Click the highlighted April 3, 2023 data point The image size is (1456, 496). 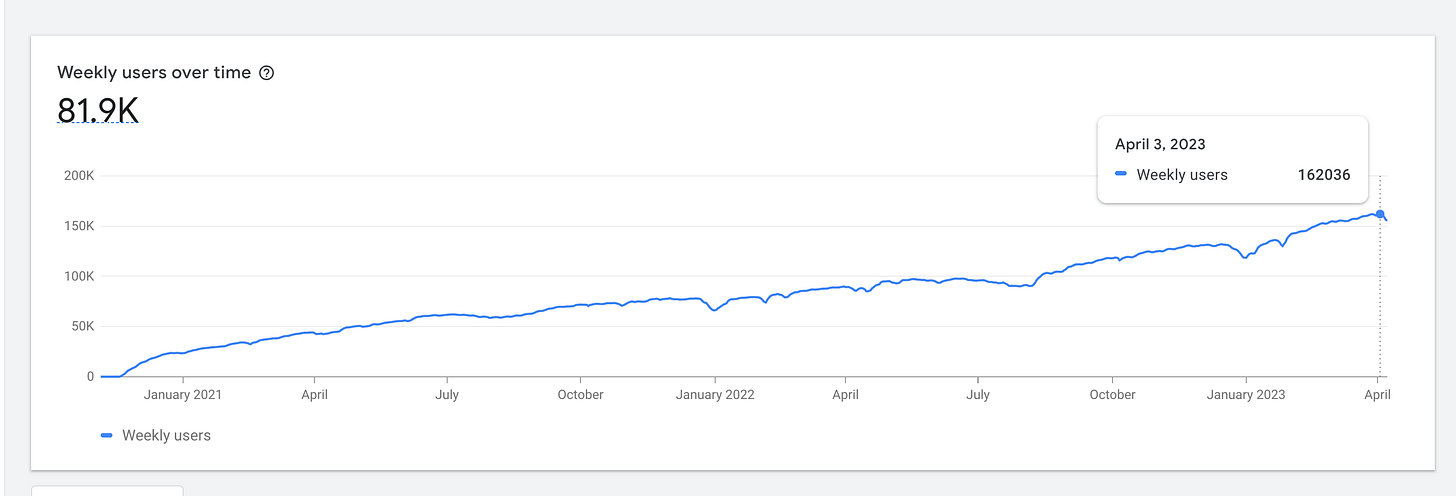tap(1380, 214)
